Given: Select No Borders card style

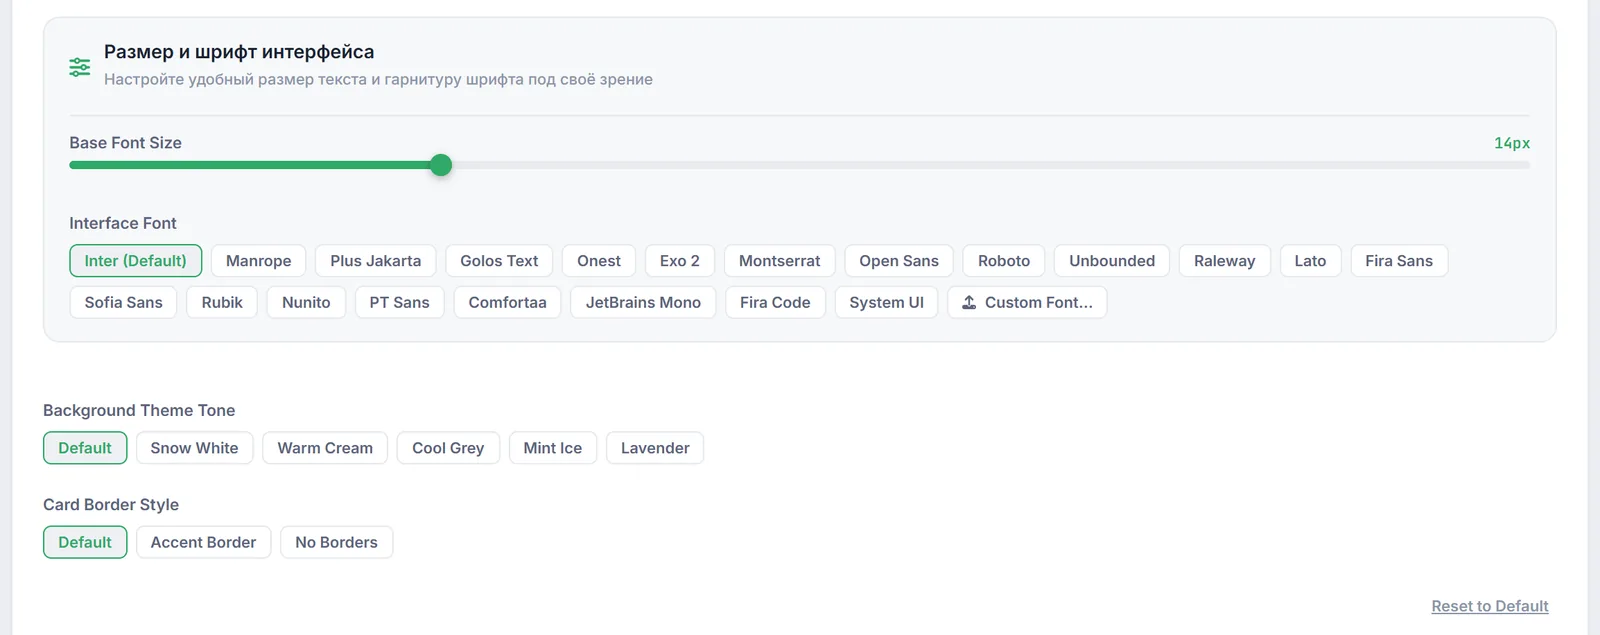Looking at the screenshot, I should [x=337, y=542].
